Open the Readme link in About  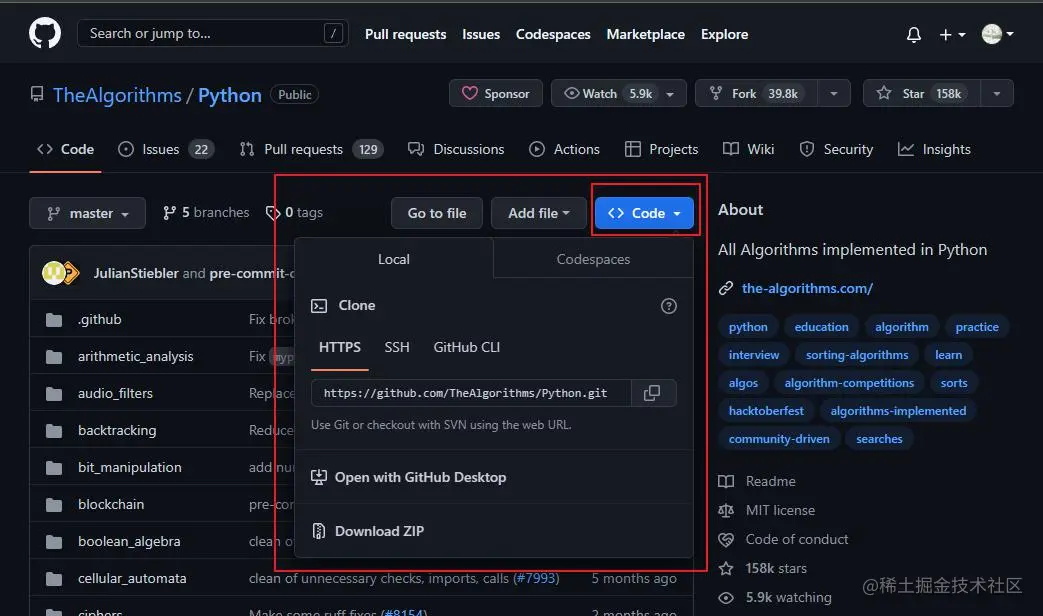[757, 481]
